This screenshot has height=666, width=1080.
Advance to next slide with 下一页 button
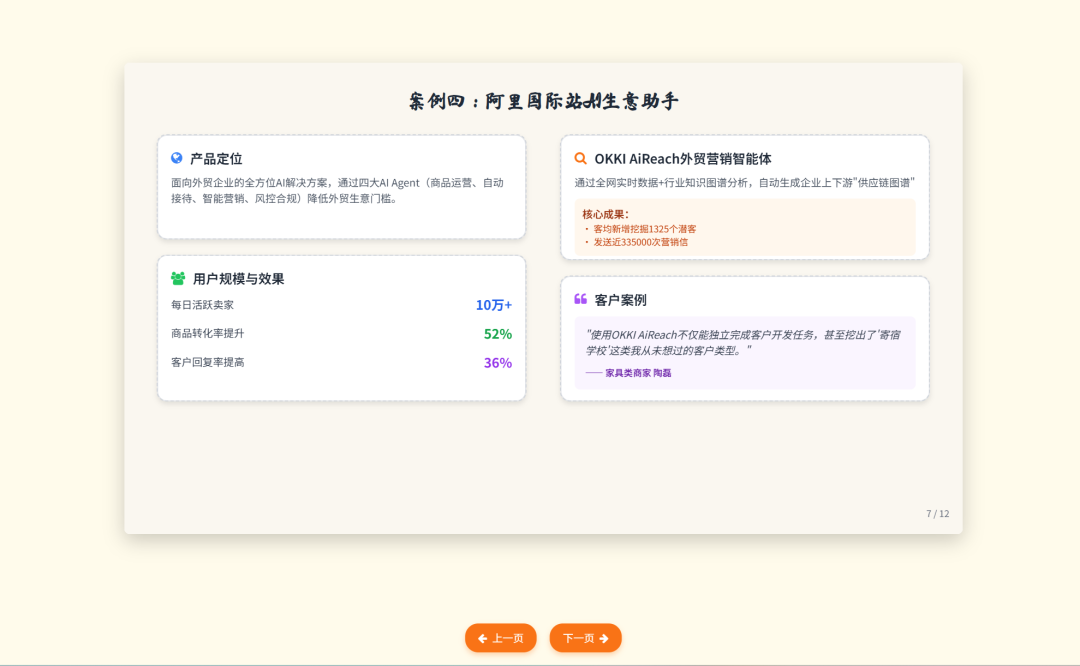pos(585,638)
